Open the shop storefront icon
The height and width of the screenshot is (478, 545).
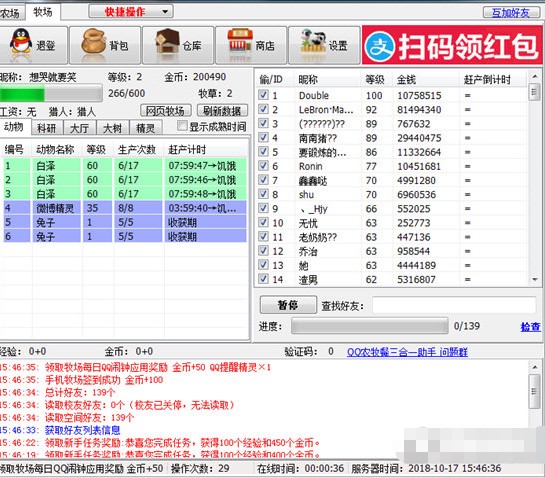239,41
